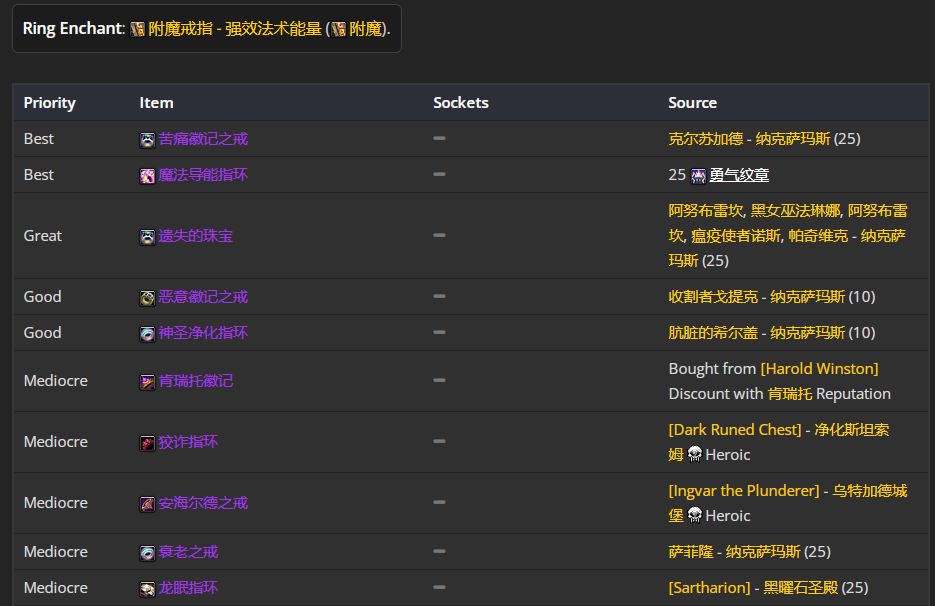Open the Sartharion boss source link
935x606 pixels.
point(709,588)
